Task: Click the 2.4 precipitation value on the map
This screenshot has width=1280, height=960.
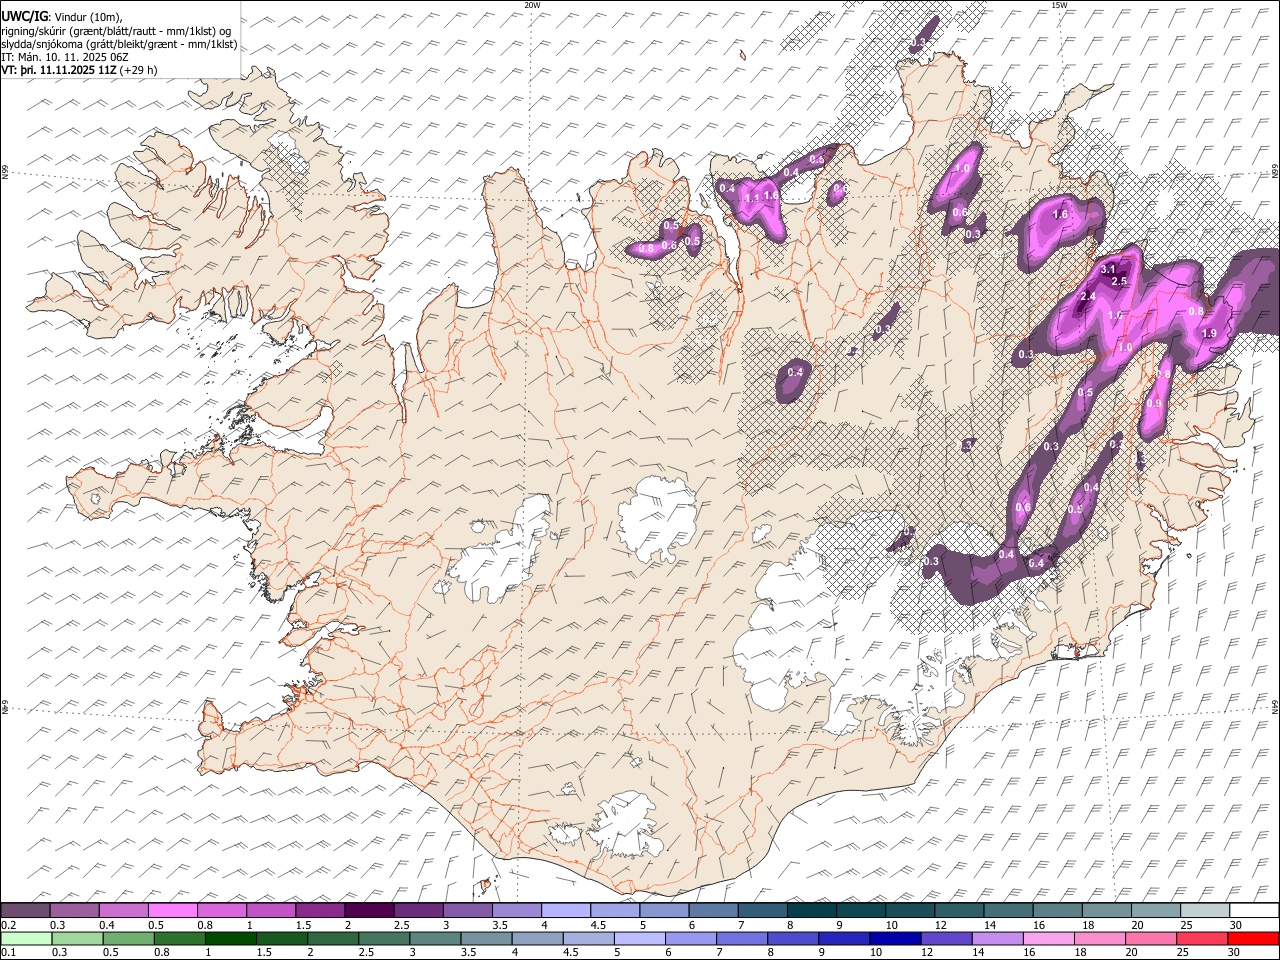Action: click(1088, 297)
